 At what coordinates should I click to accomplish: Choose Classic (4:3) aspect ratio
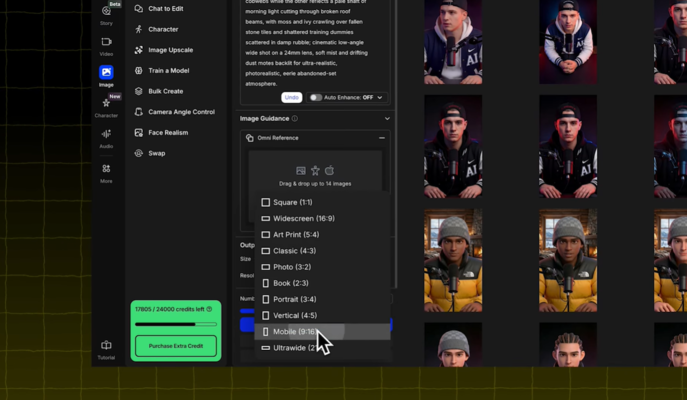322,251
